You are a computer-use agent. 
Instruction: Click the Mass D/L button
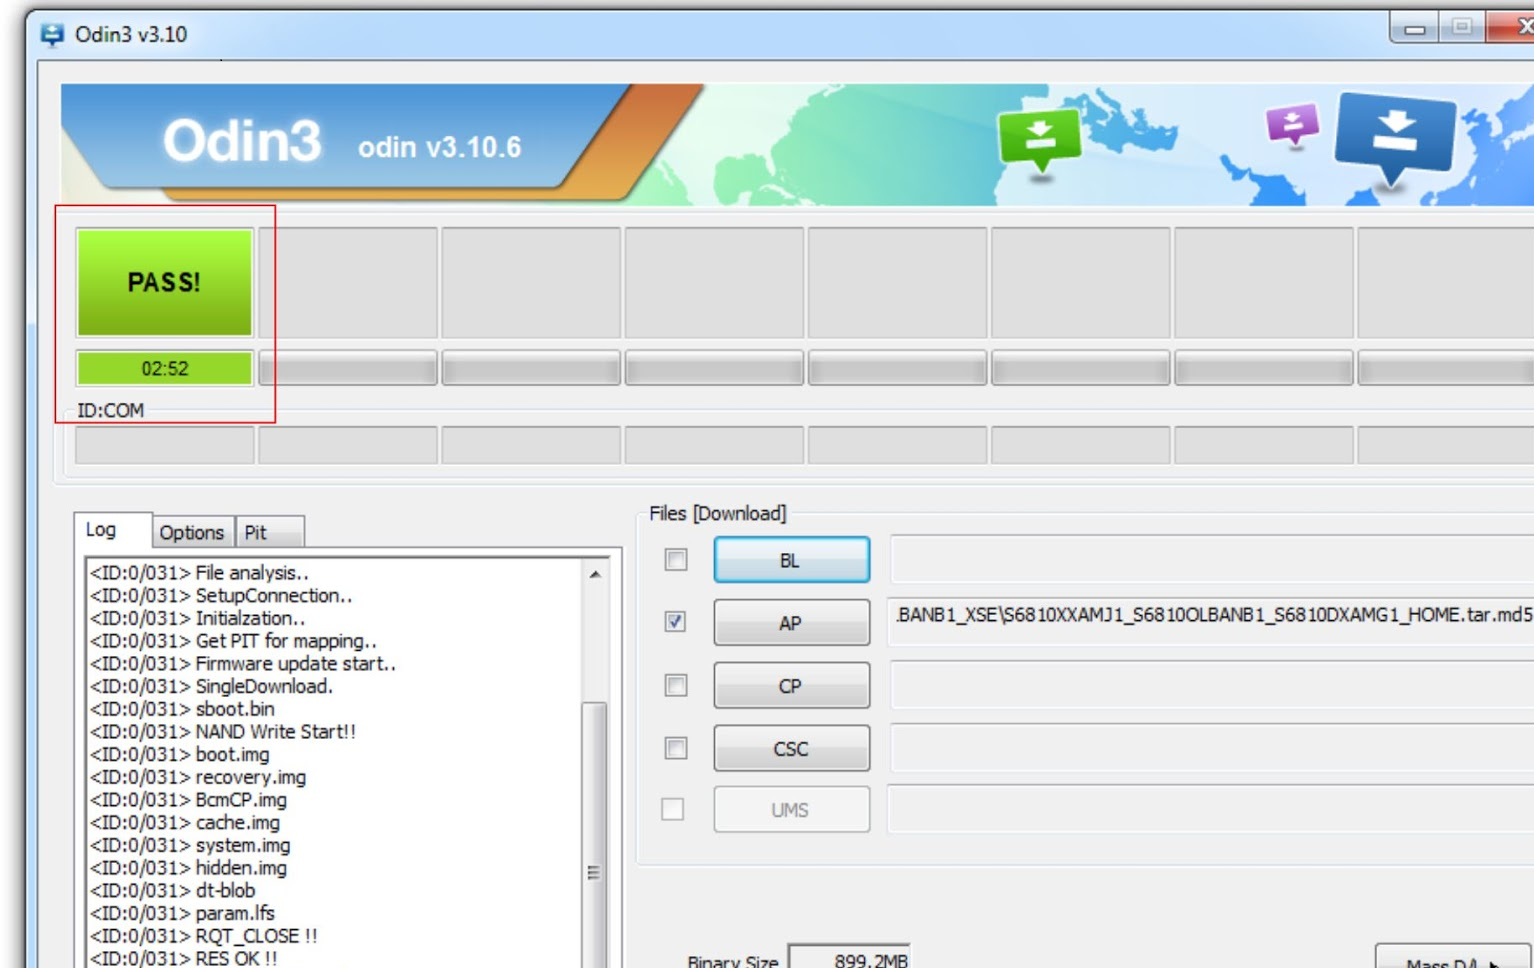click(1452, 958)
